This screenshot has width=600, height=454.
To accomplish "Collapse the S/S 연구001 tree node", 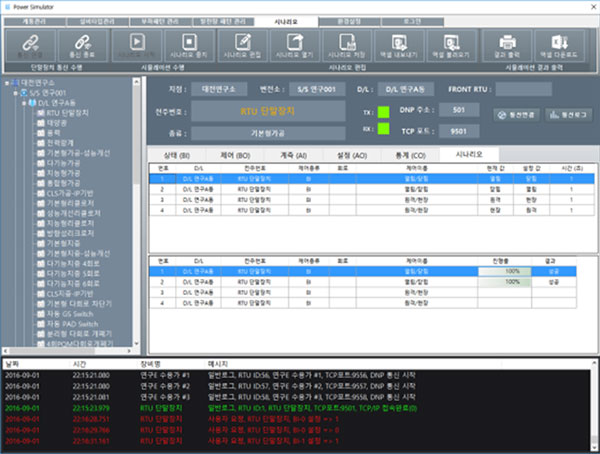I will tap(15, 93).
